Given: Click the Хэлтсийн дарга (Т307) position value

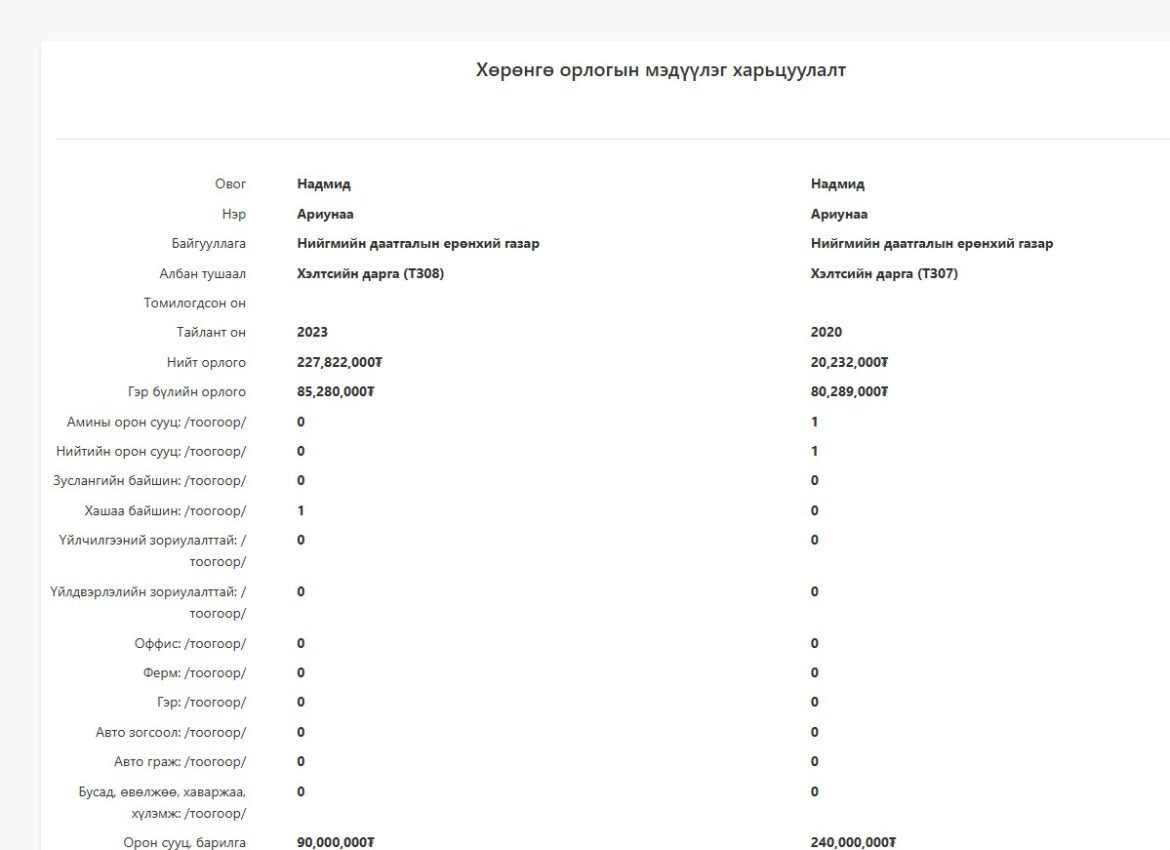Looking at the screenshot, I should click(884, 273).
